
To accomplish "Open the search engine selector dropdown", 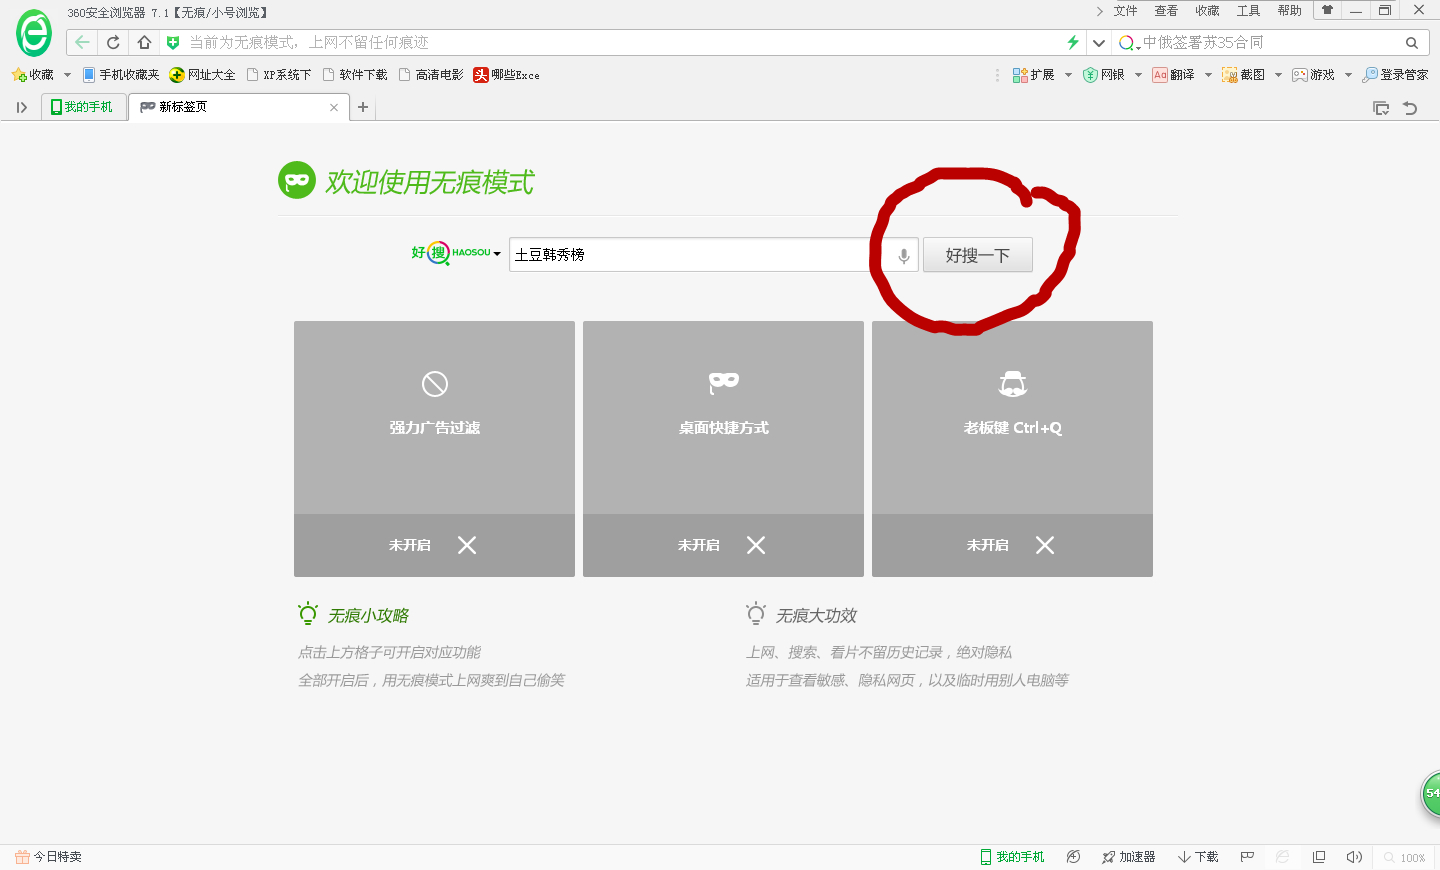I will click(x=1130, y=43).
